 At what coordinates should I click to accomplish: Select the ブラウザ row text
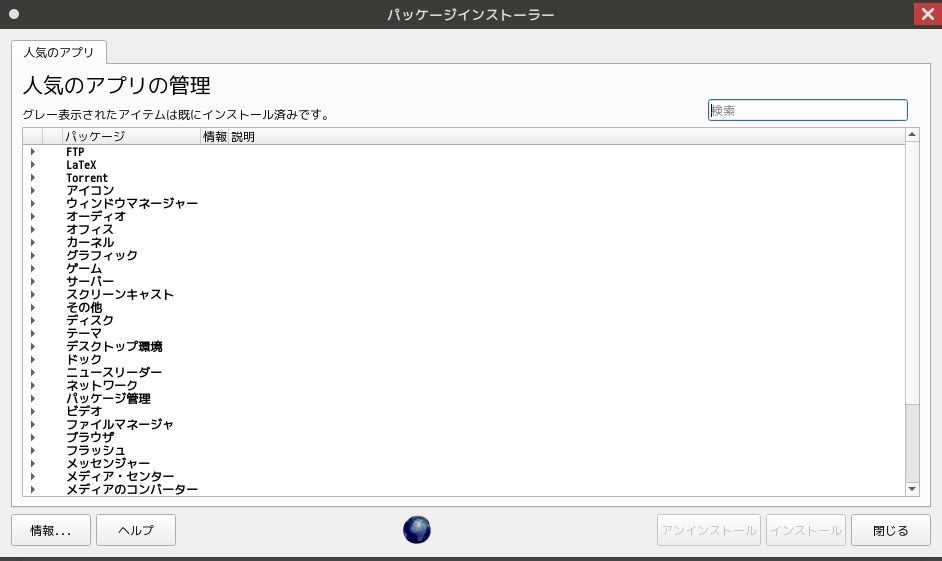(90, 437)
